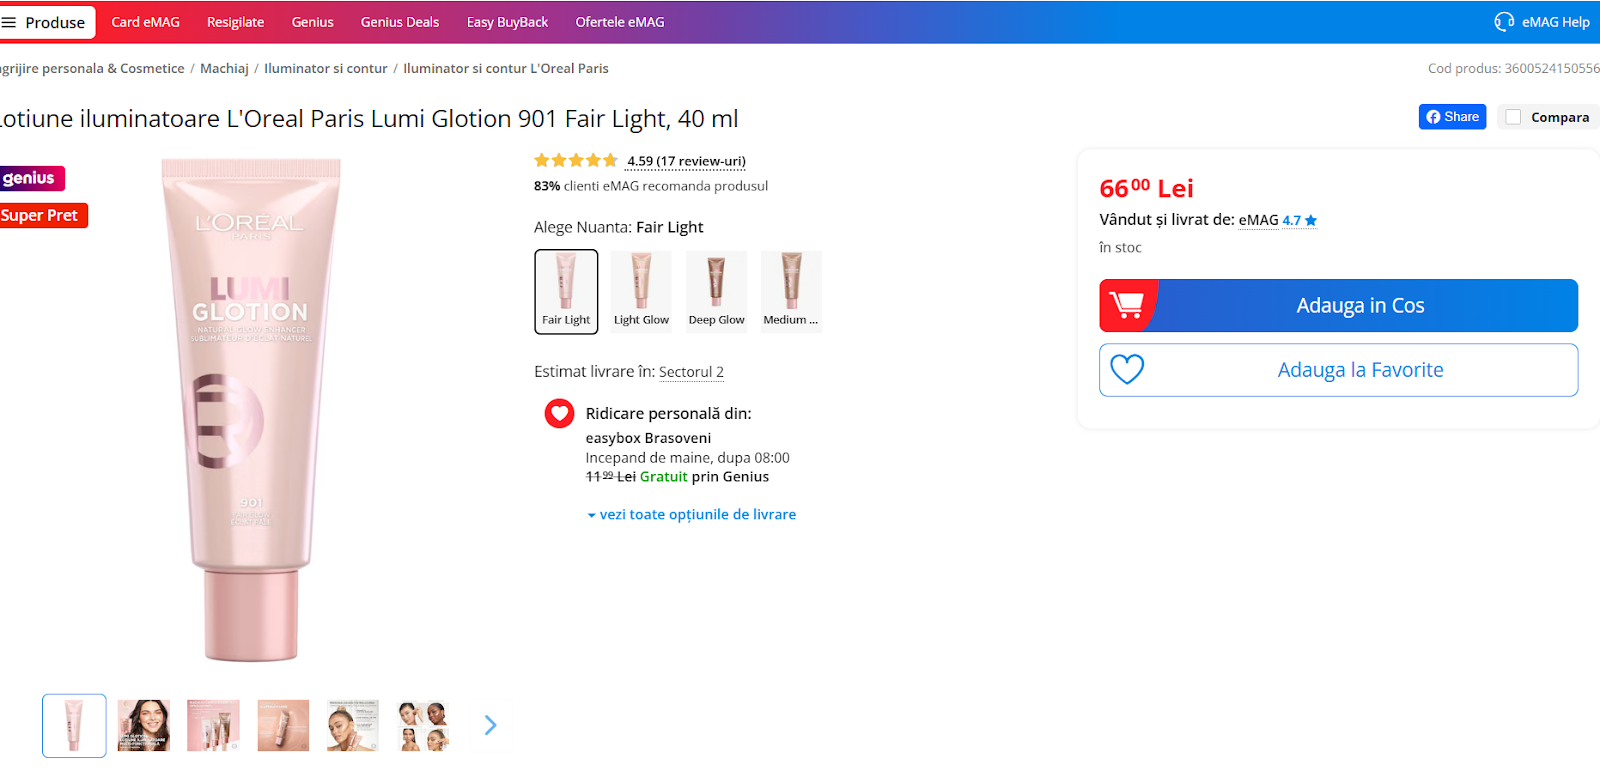This screenshot has height=783, width=1600.
Task: Expand vezi toate optiunile de livrare
Action: [697, 515]
